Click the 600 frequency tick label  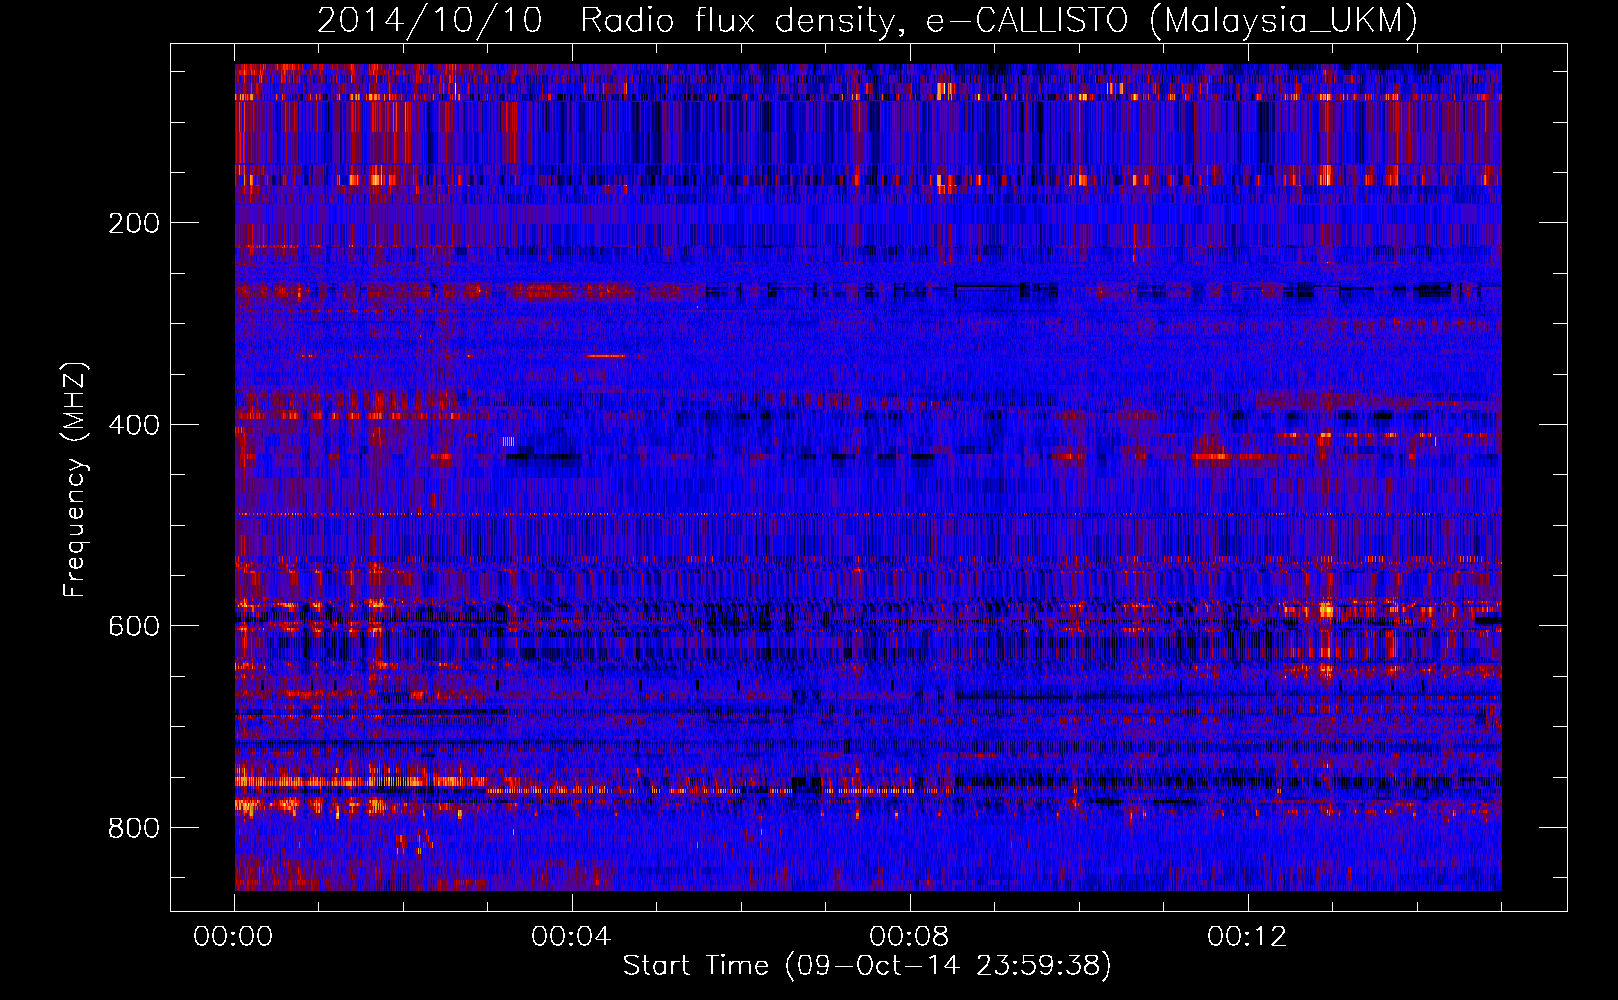coord(133,626)
